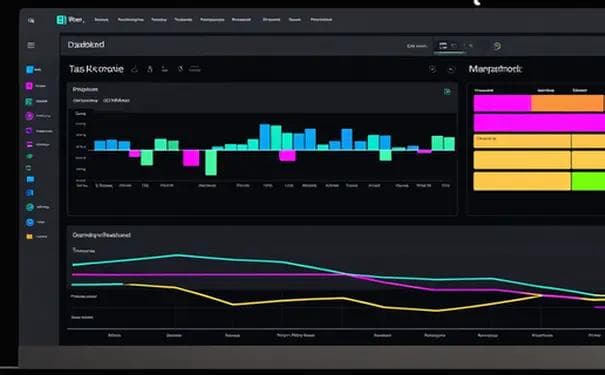The width and height of the screenshot is (605, 375).
Task: Click first small icon right of main panel title
Action: pos(134,69)
